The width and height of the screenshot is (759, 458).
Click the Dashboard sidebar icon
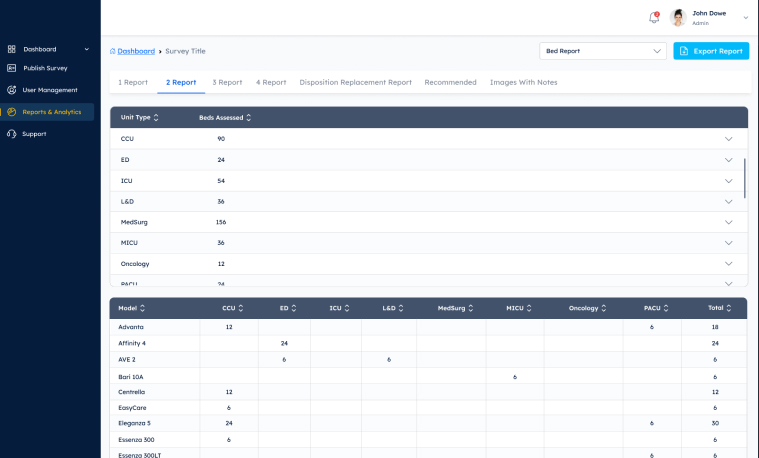[12, 49]
